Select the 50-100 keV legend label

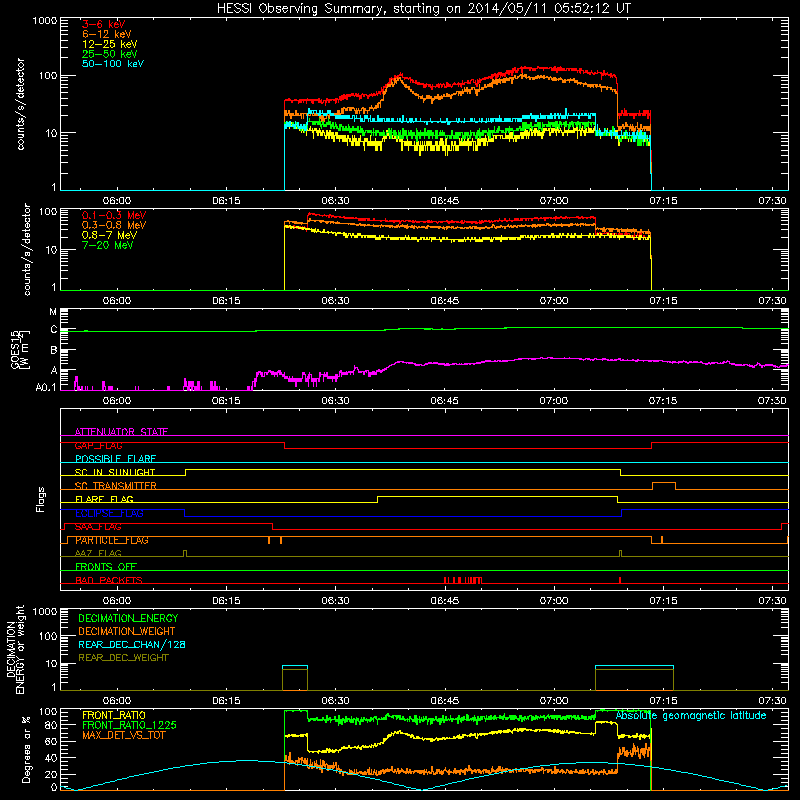tap(113, 64)
